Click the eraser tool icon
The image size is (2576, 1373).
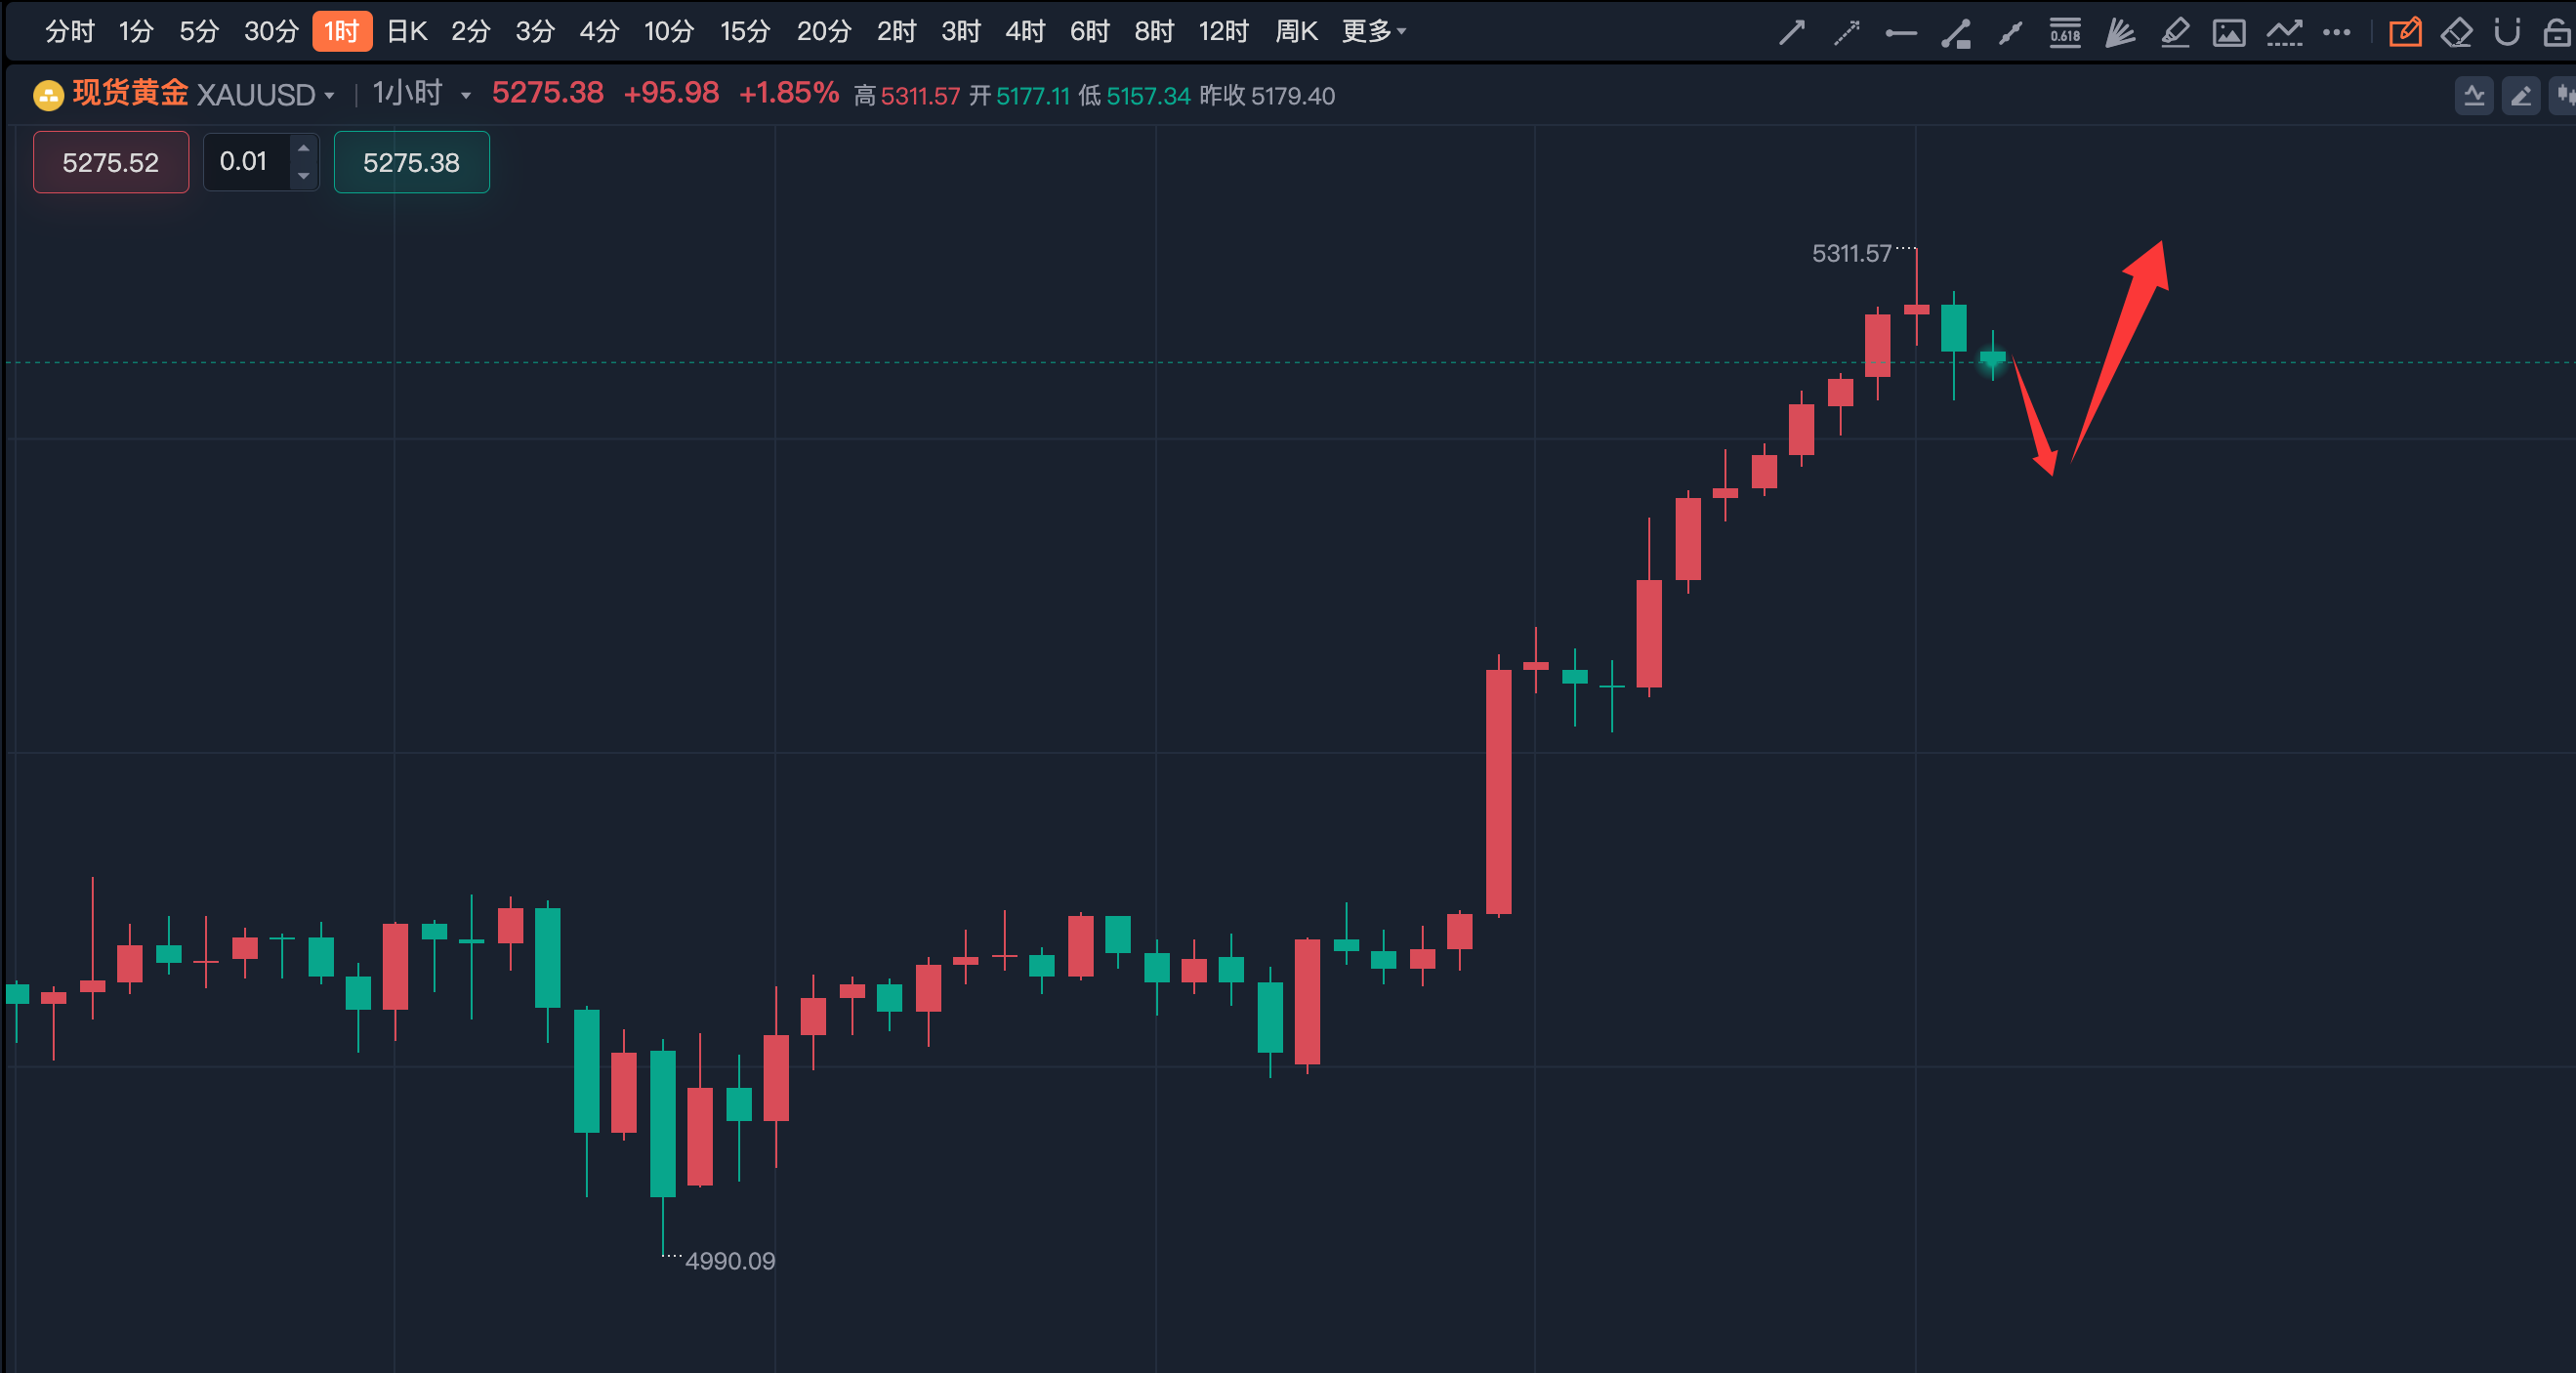tap(2456, 33)
